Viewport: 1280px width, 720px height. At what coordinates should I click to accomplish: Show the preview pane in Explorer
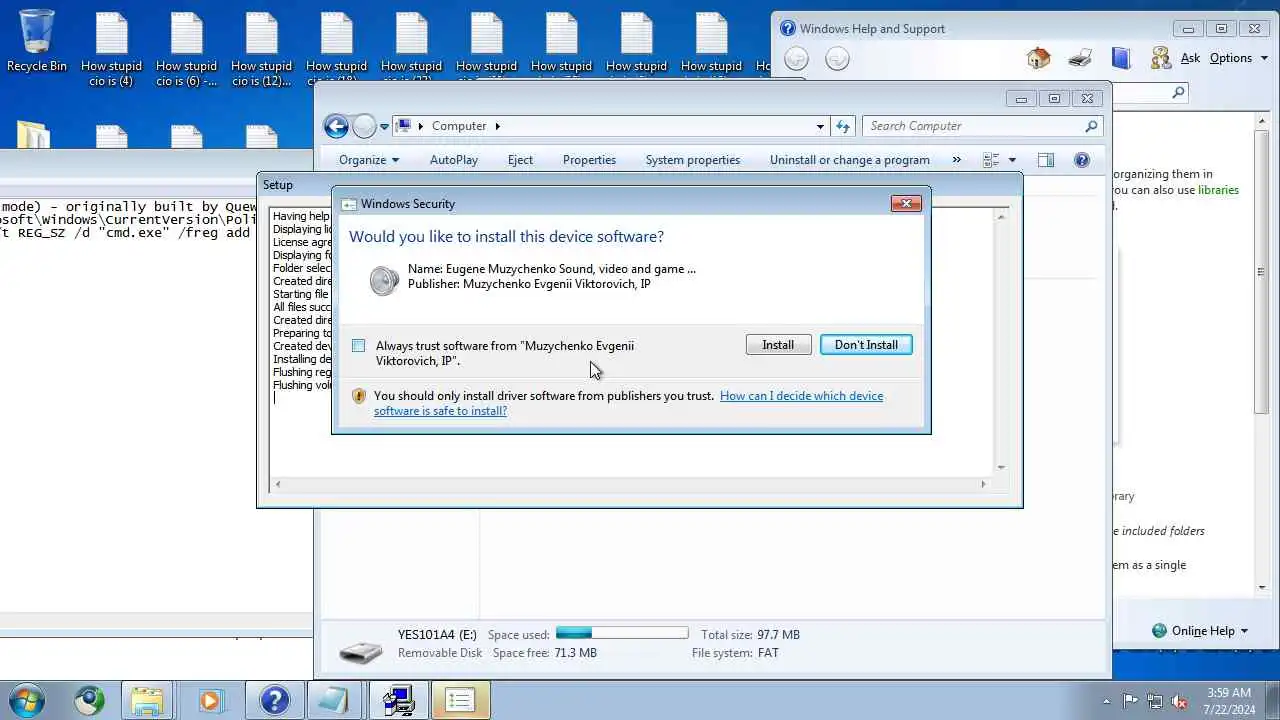1046,160
